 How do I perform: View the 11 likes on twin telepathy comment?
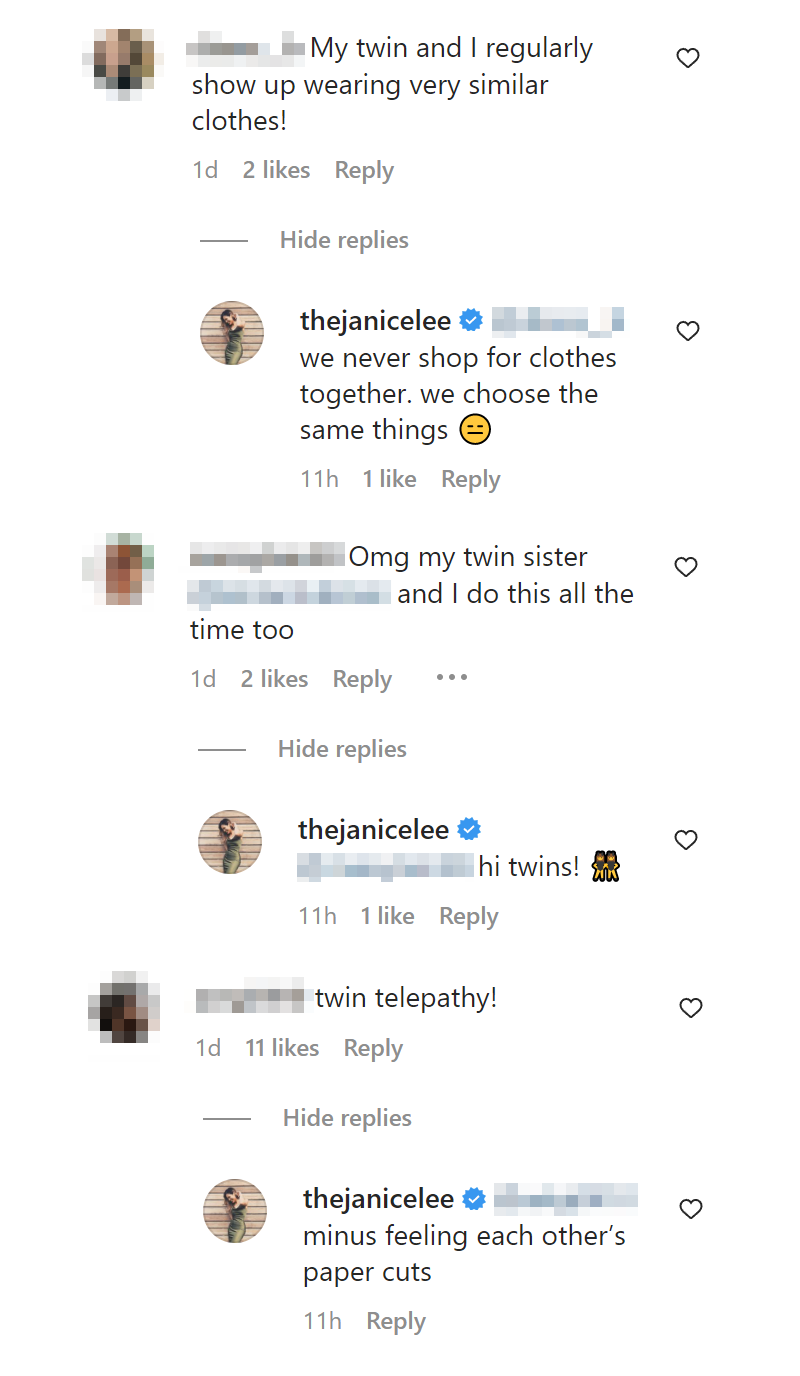tap(282, 1048)
